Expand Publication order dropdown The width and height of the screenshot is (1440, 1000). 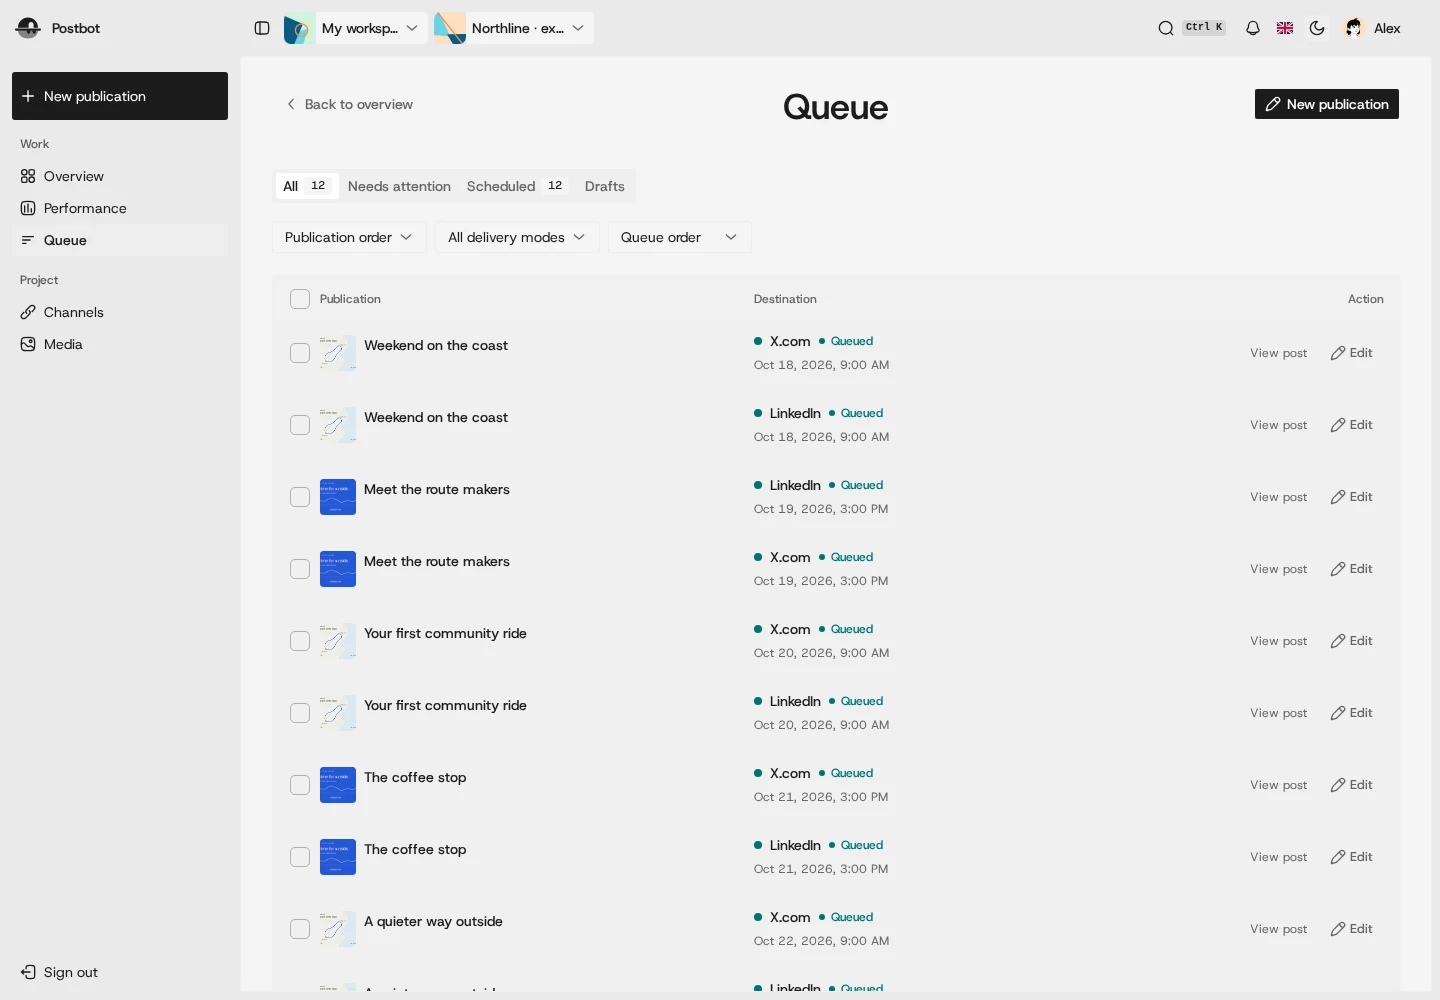pyautogui.click(x=349, y=237)
